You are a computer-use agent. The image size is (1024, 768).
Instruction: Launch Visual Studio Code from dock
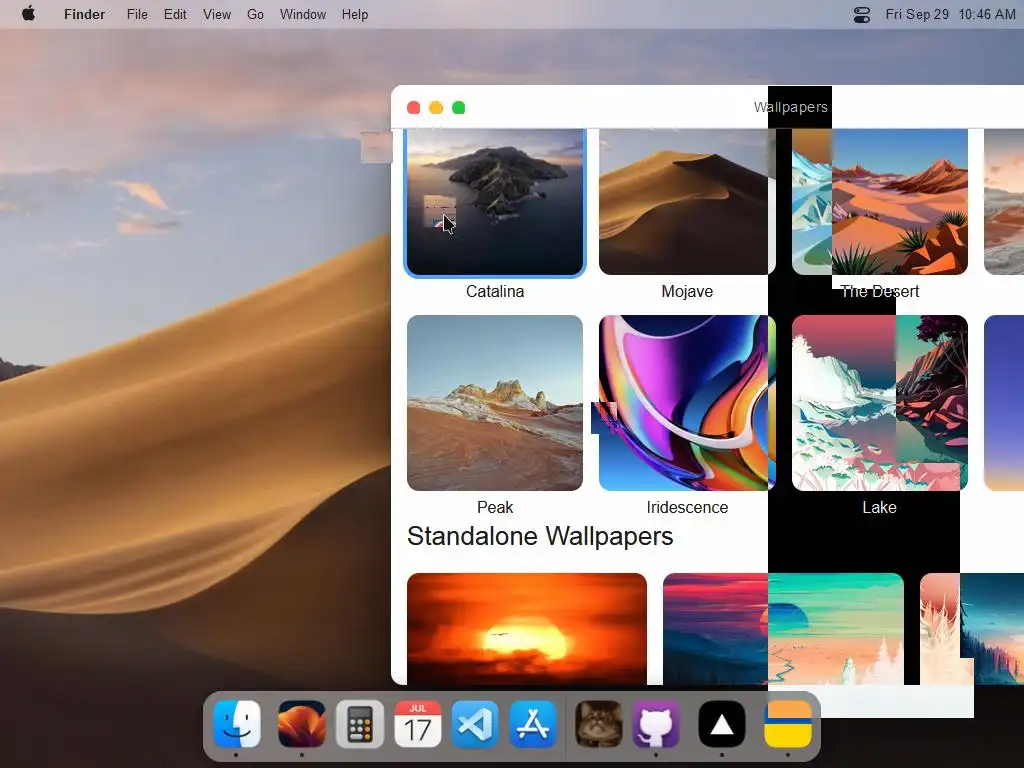(475, 724)
